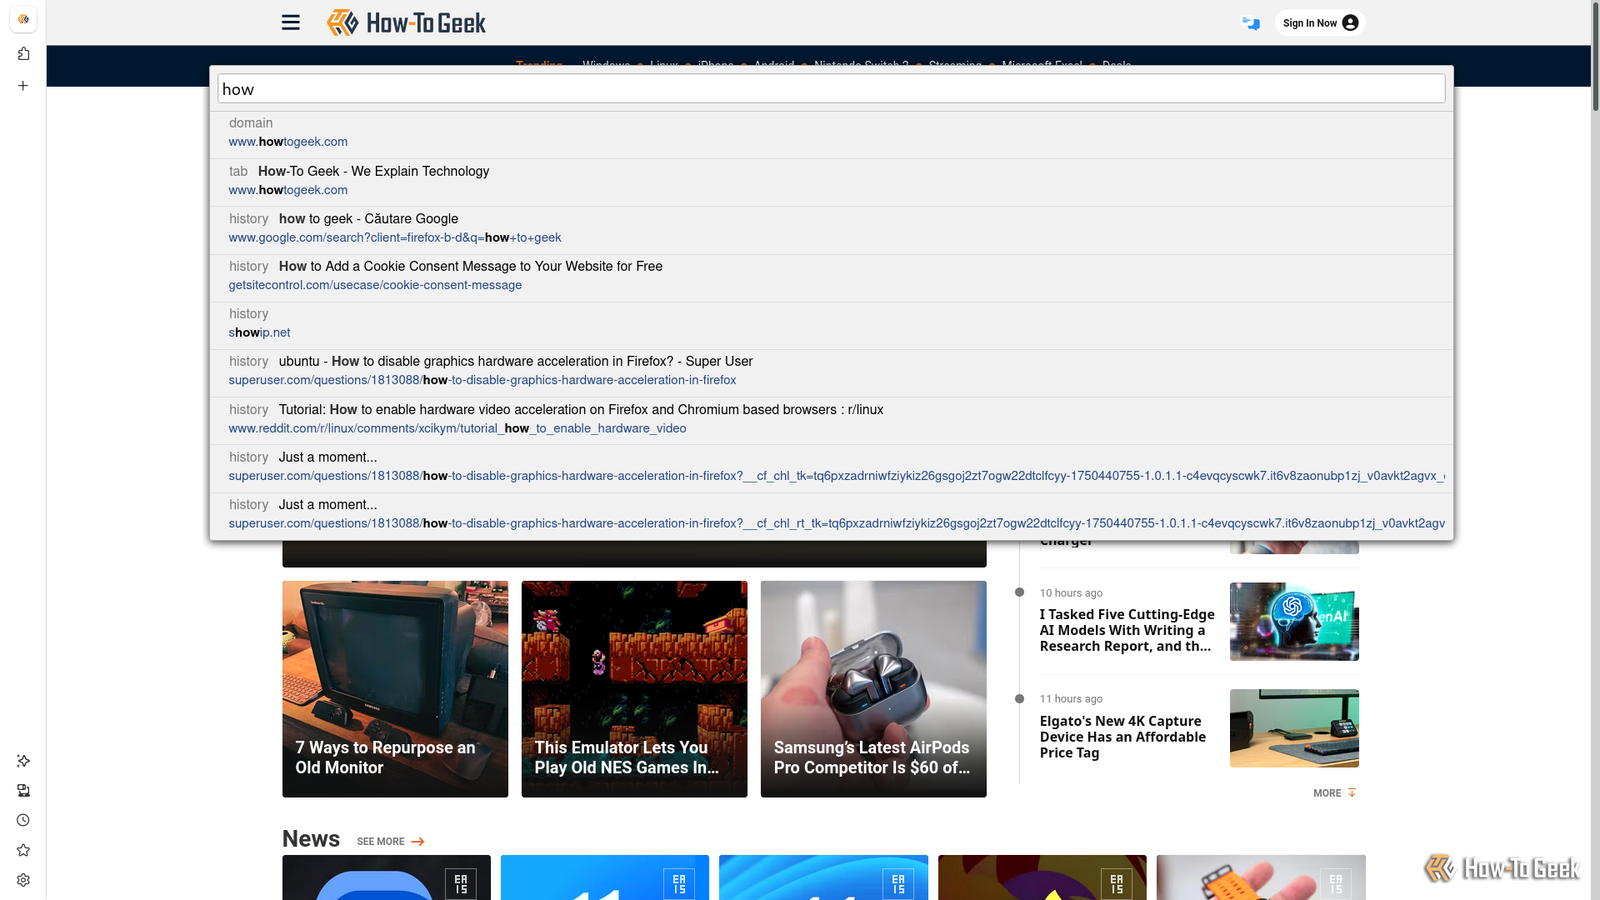Select Super User 'How to disable graphics hardware acceleration' entry

point(831,373)
